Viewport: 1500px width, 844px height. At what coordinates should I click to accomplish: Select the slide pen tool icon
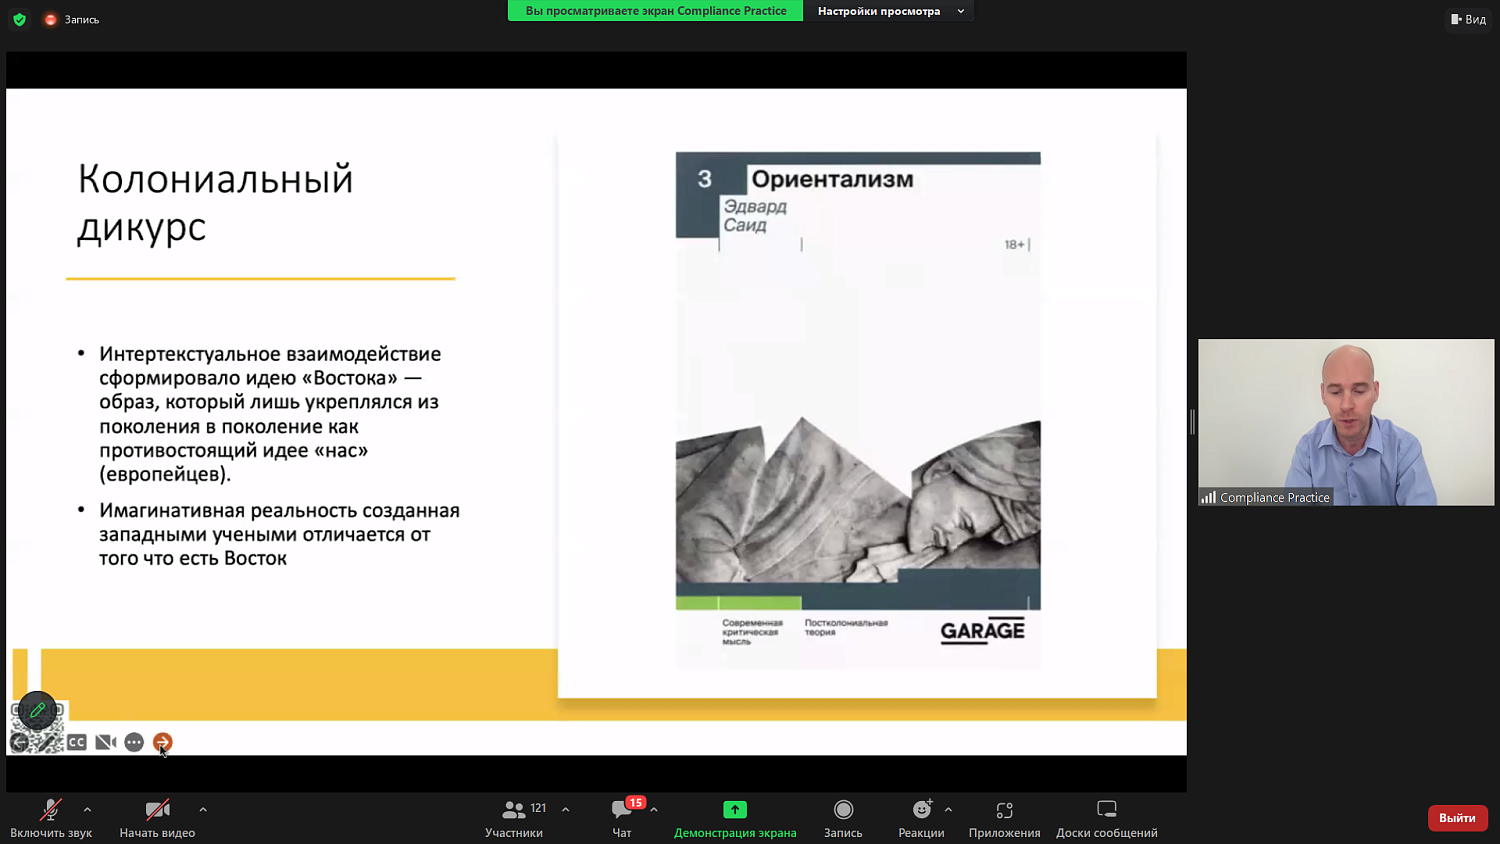[x=48, y=742]
